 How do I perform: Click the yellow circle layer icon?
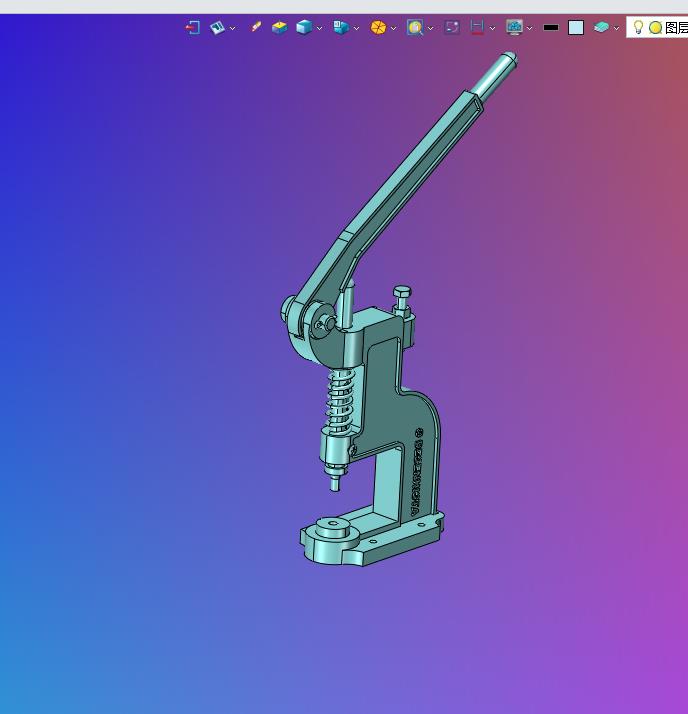[x=655, y=28]
